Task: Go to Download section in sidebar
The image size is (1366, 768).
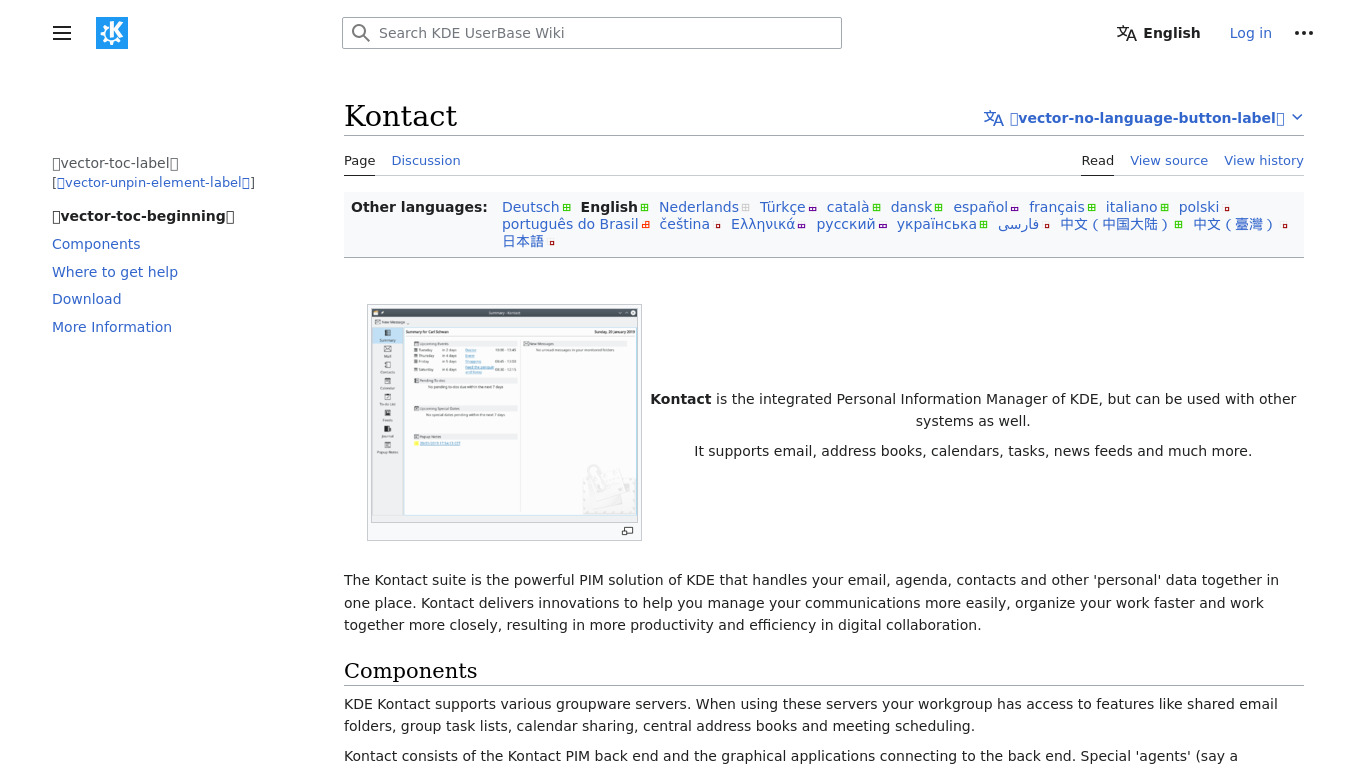Action: click(87, 299)
